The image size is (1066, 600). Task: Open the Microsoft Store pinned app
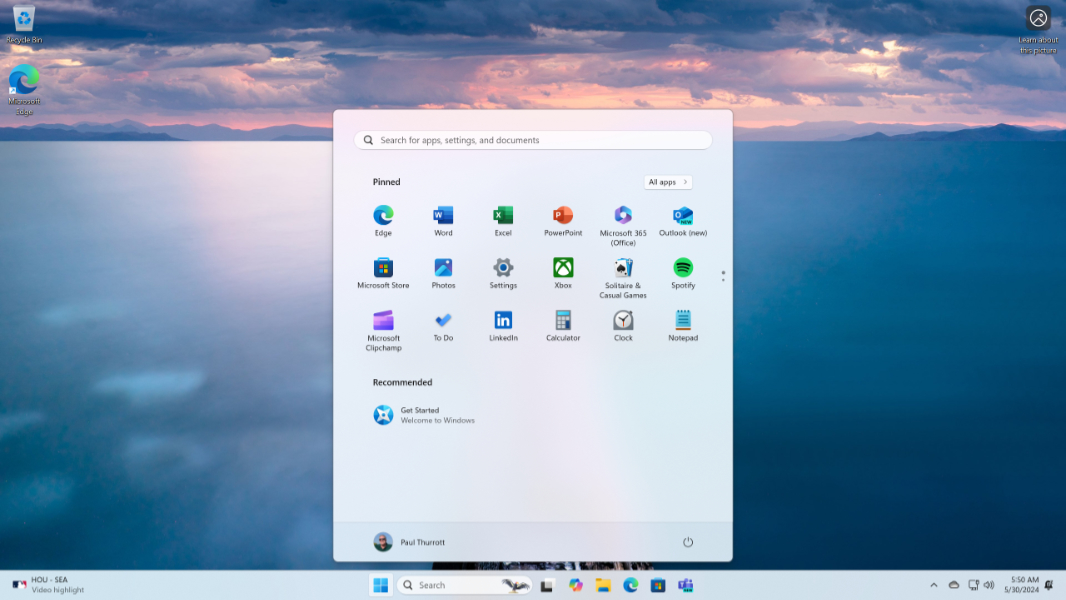coord(383,268)
